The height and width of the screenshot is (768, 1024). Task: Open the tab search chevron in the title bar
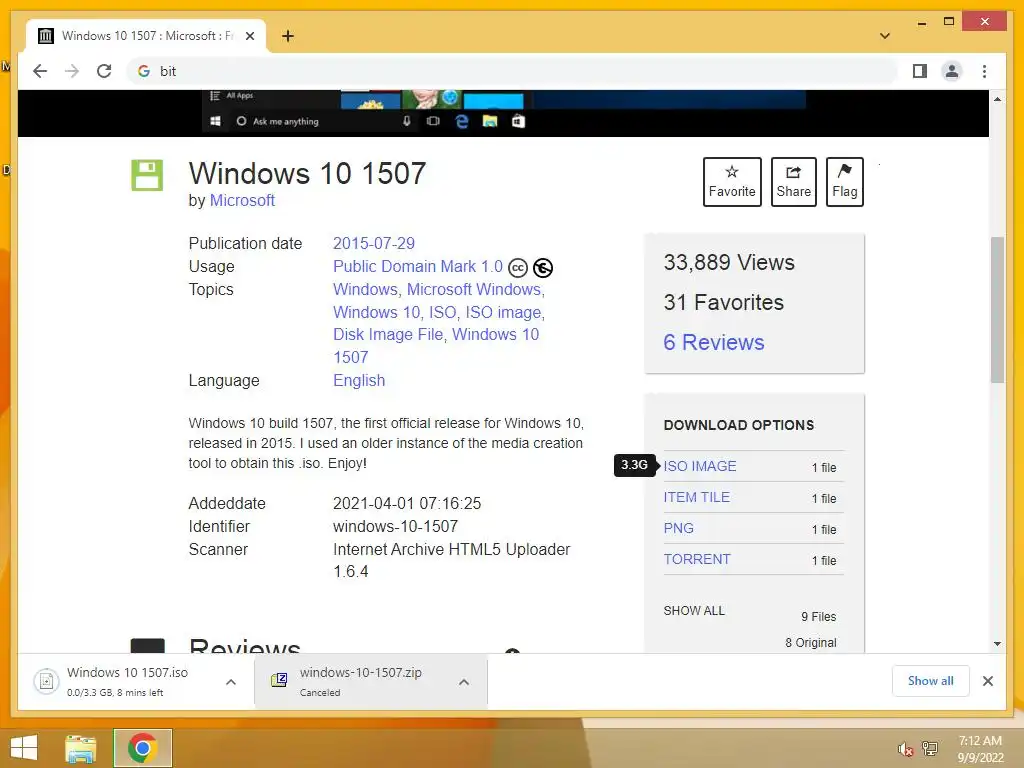point(885,36)
